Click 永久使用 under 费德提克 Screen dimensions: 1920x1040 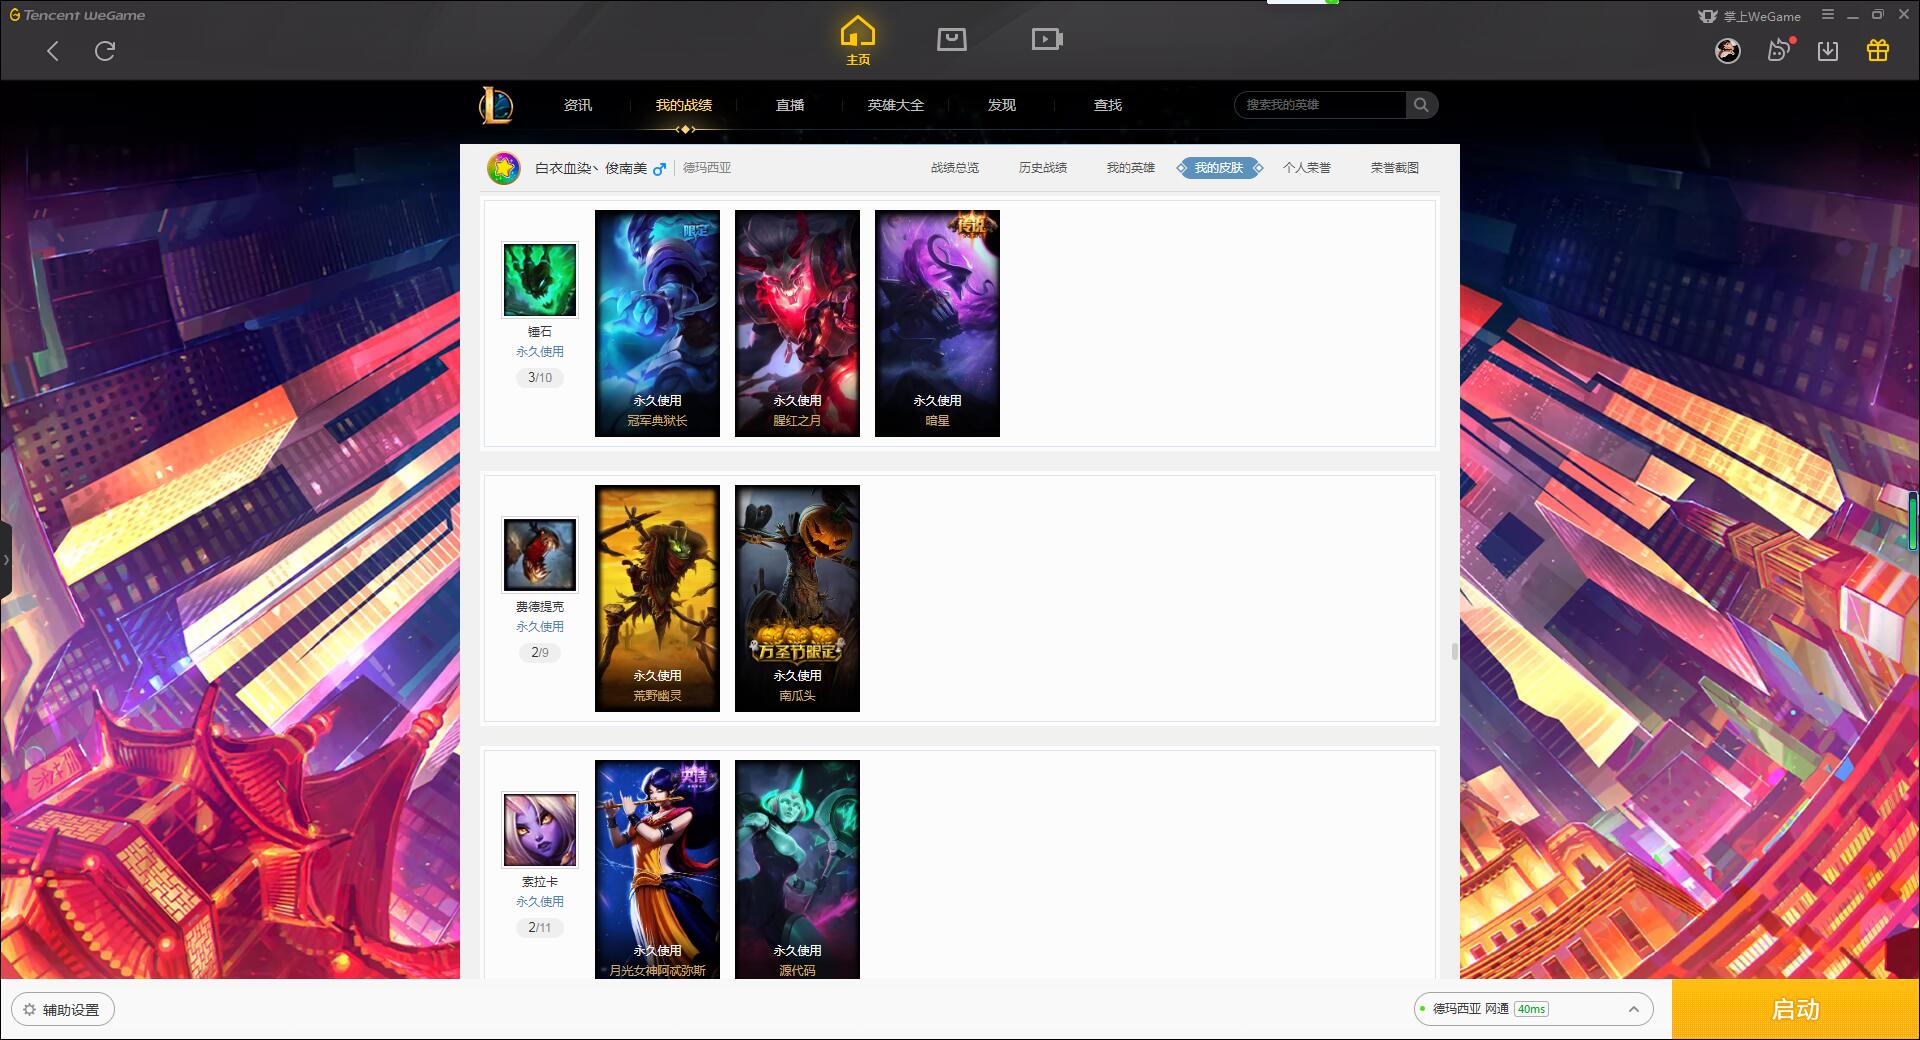click(x=540, y=627)
